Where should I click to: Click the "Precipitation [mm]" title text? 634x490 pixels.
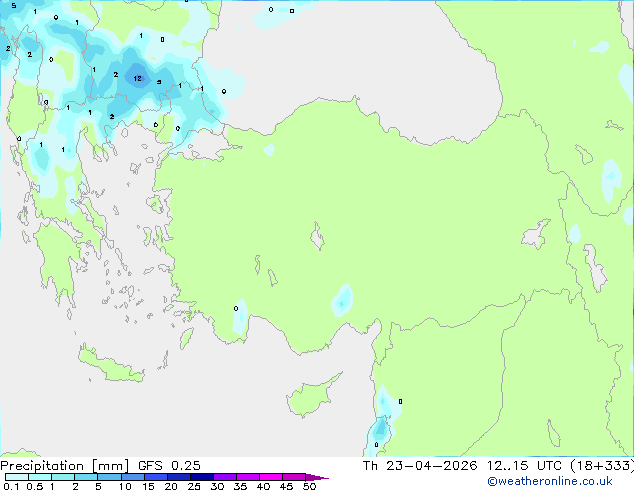(x=65, y=466)
